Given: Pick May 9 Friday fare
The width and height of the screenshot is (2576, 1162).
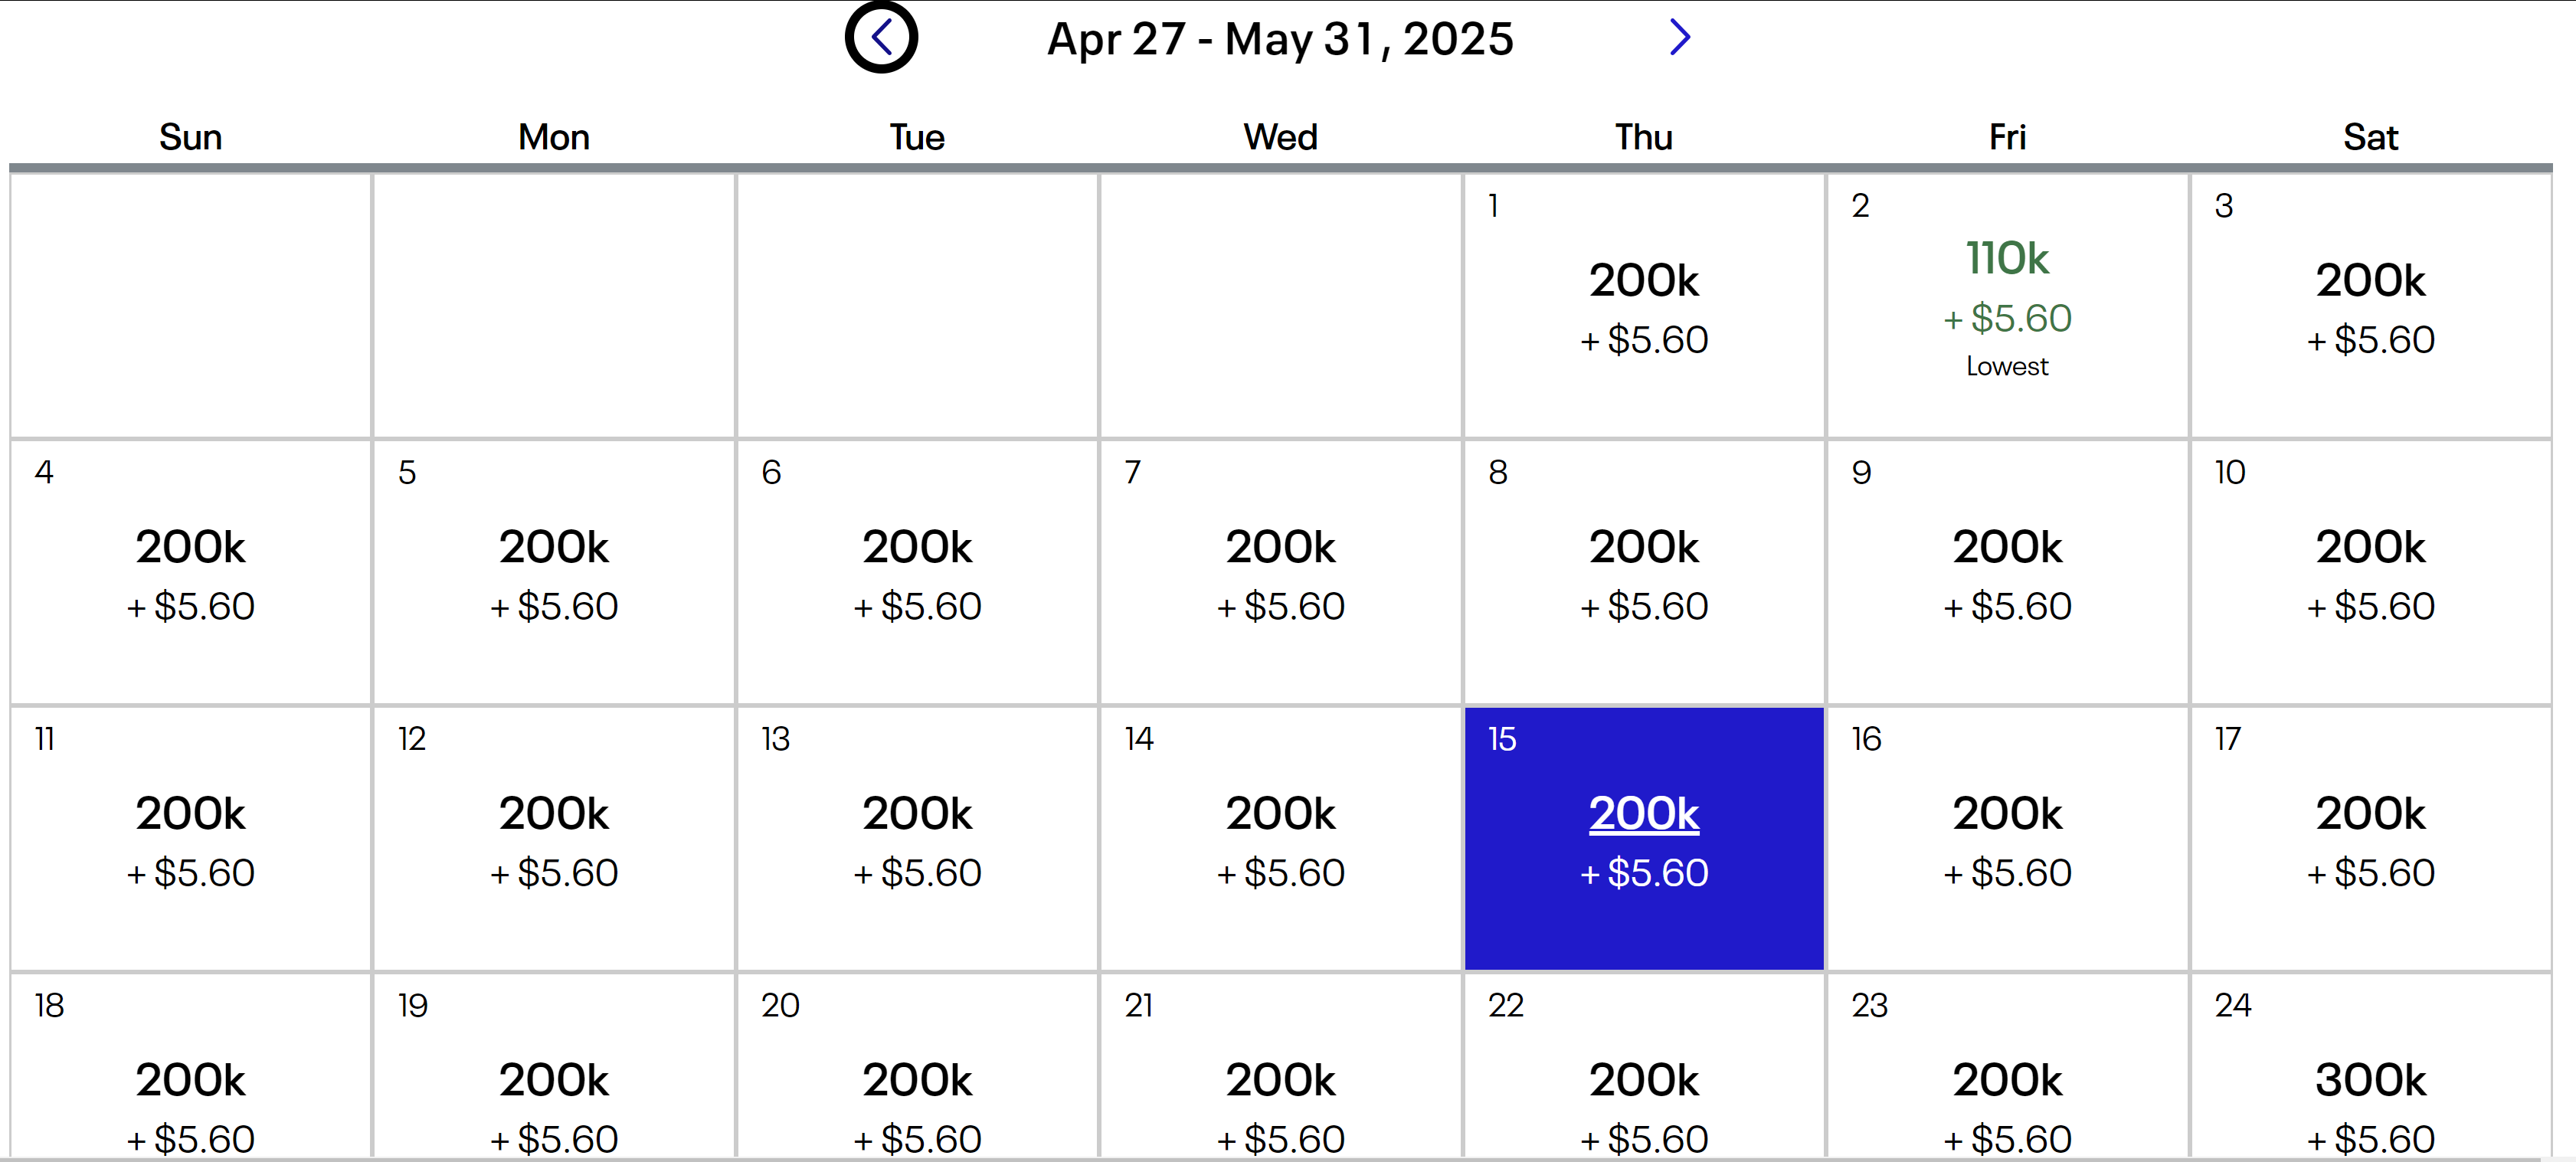Looking at the screenshot, I should 2007,572.
